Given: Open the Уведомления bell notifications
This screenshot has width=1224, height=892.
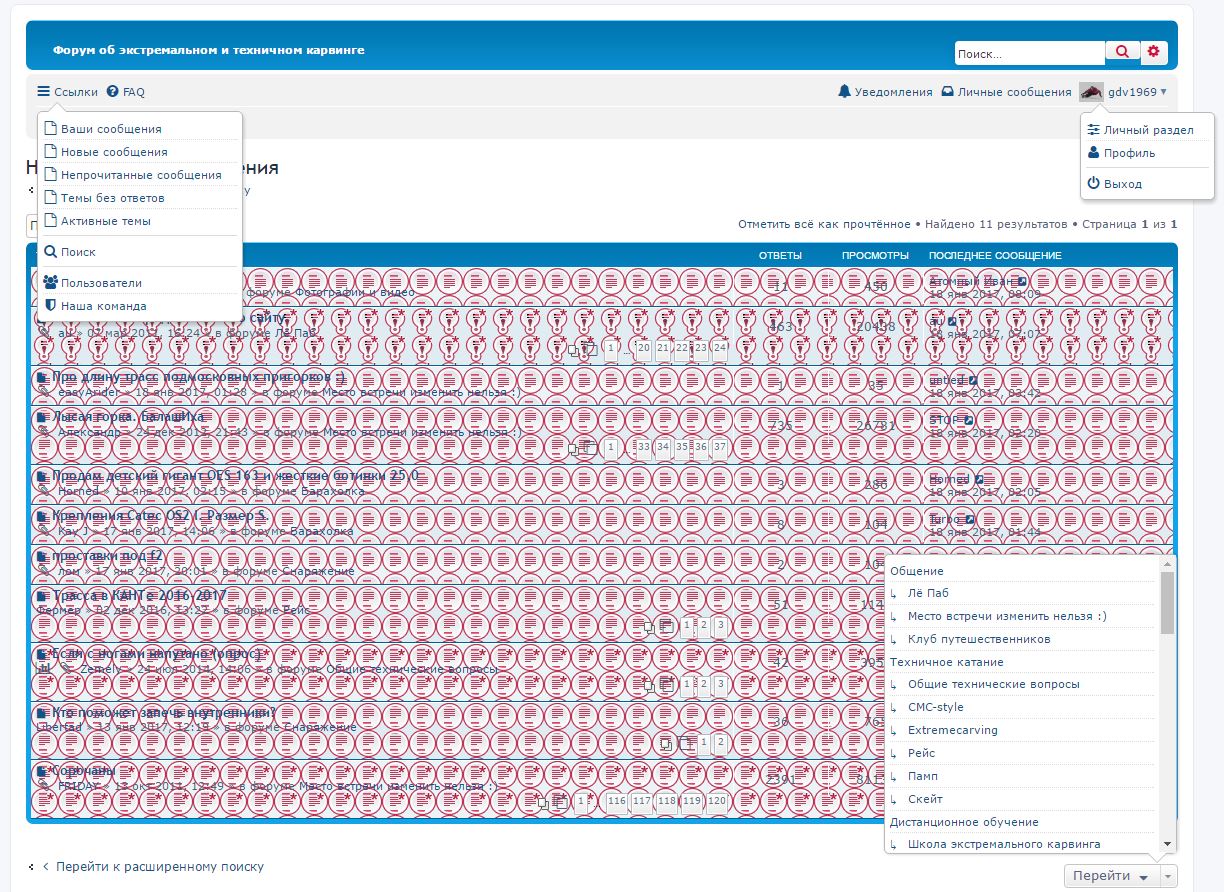Looking at the screenshot, I should click(885, 92).
